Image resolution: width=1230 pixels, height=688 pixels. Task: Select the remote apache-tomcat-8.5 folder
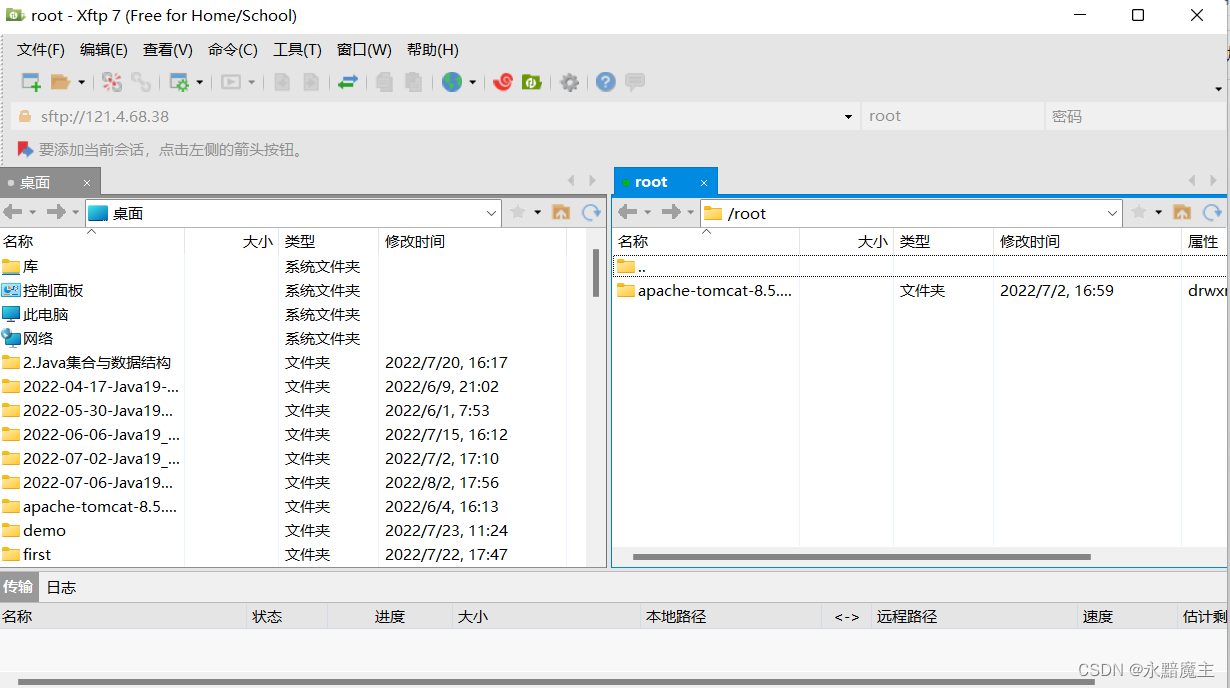coord(714,291)
